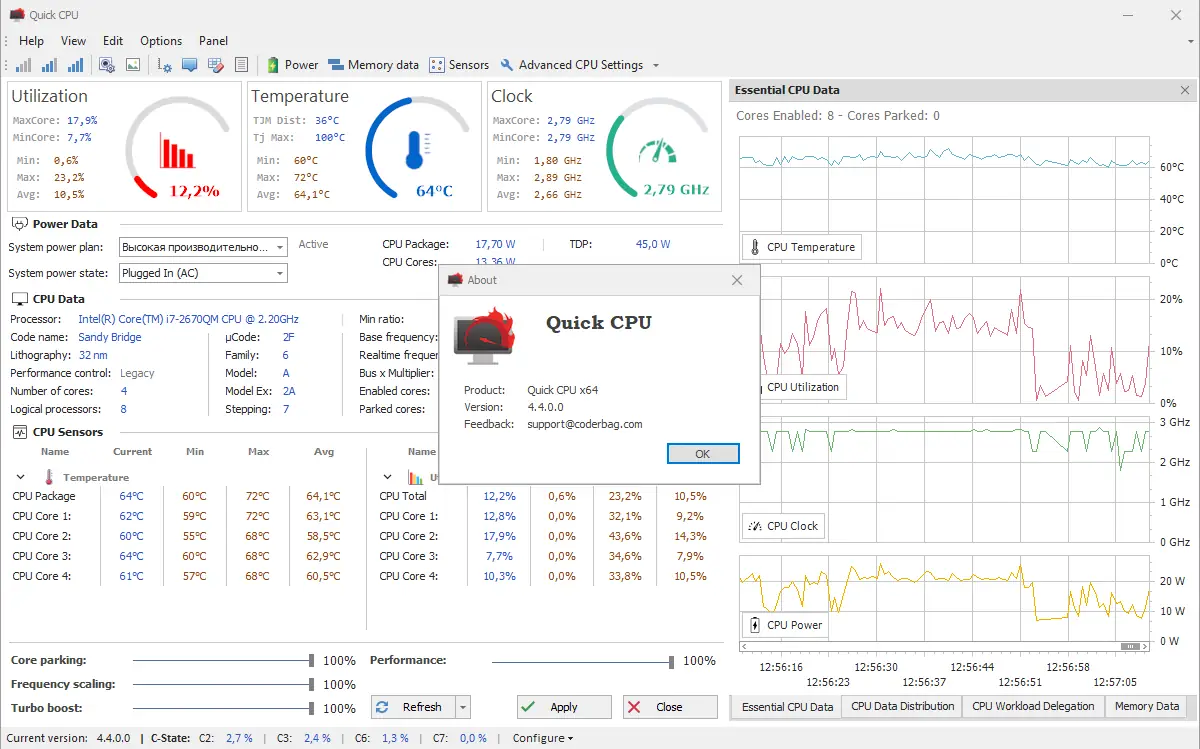The image size is (1200, 749).
Task: Click the gear-over-window toolbar icon
Action: pyautogui.click(x=107, y=65)
